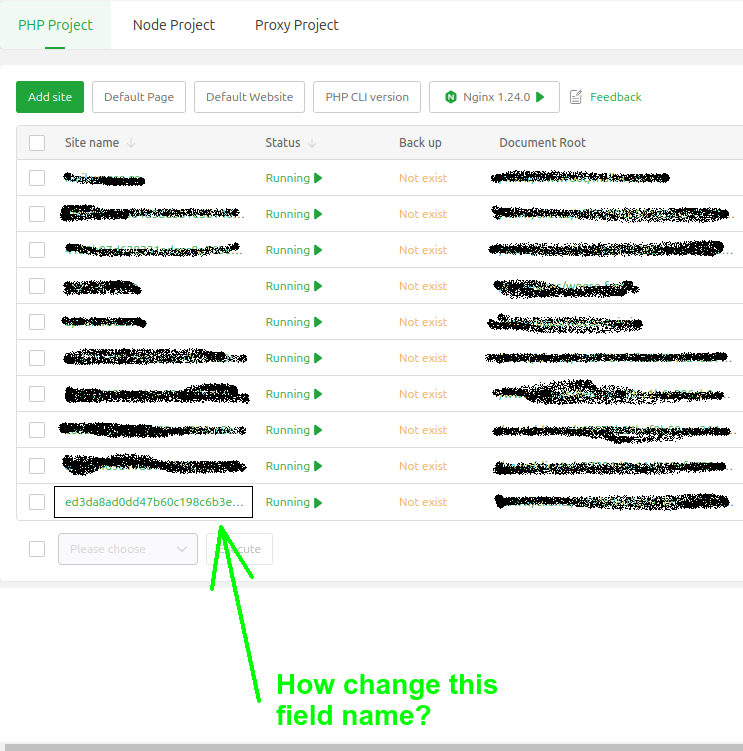Open the Proxy Project tab
The width and height of the screenshot is (743, 751).
pyautogui.click(x=297, y=25)
